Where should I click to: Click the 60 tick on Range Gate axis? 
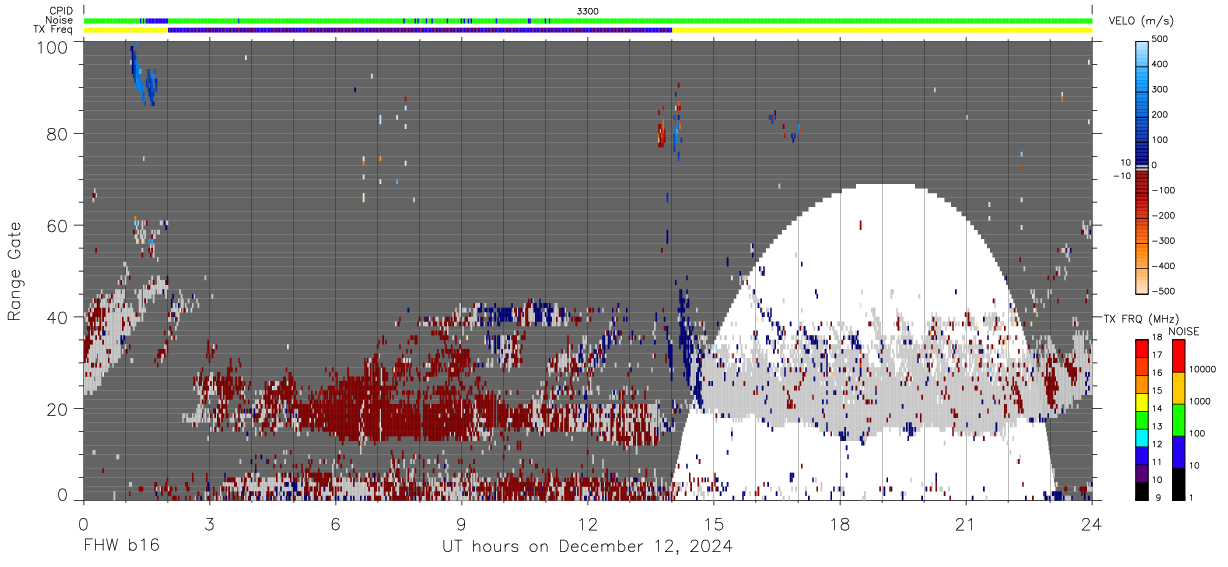[x=57, y=225]
